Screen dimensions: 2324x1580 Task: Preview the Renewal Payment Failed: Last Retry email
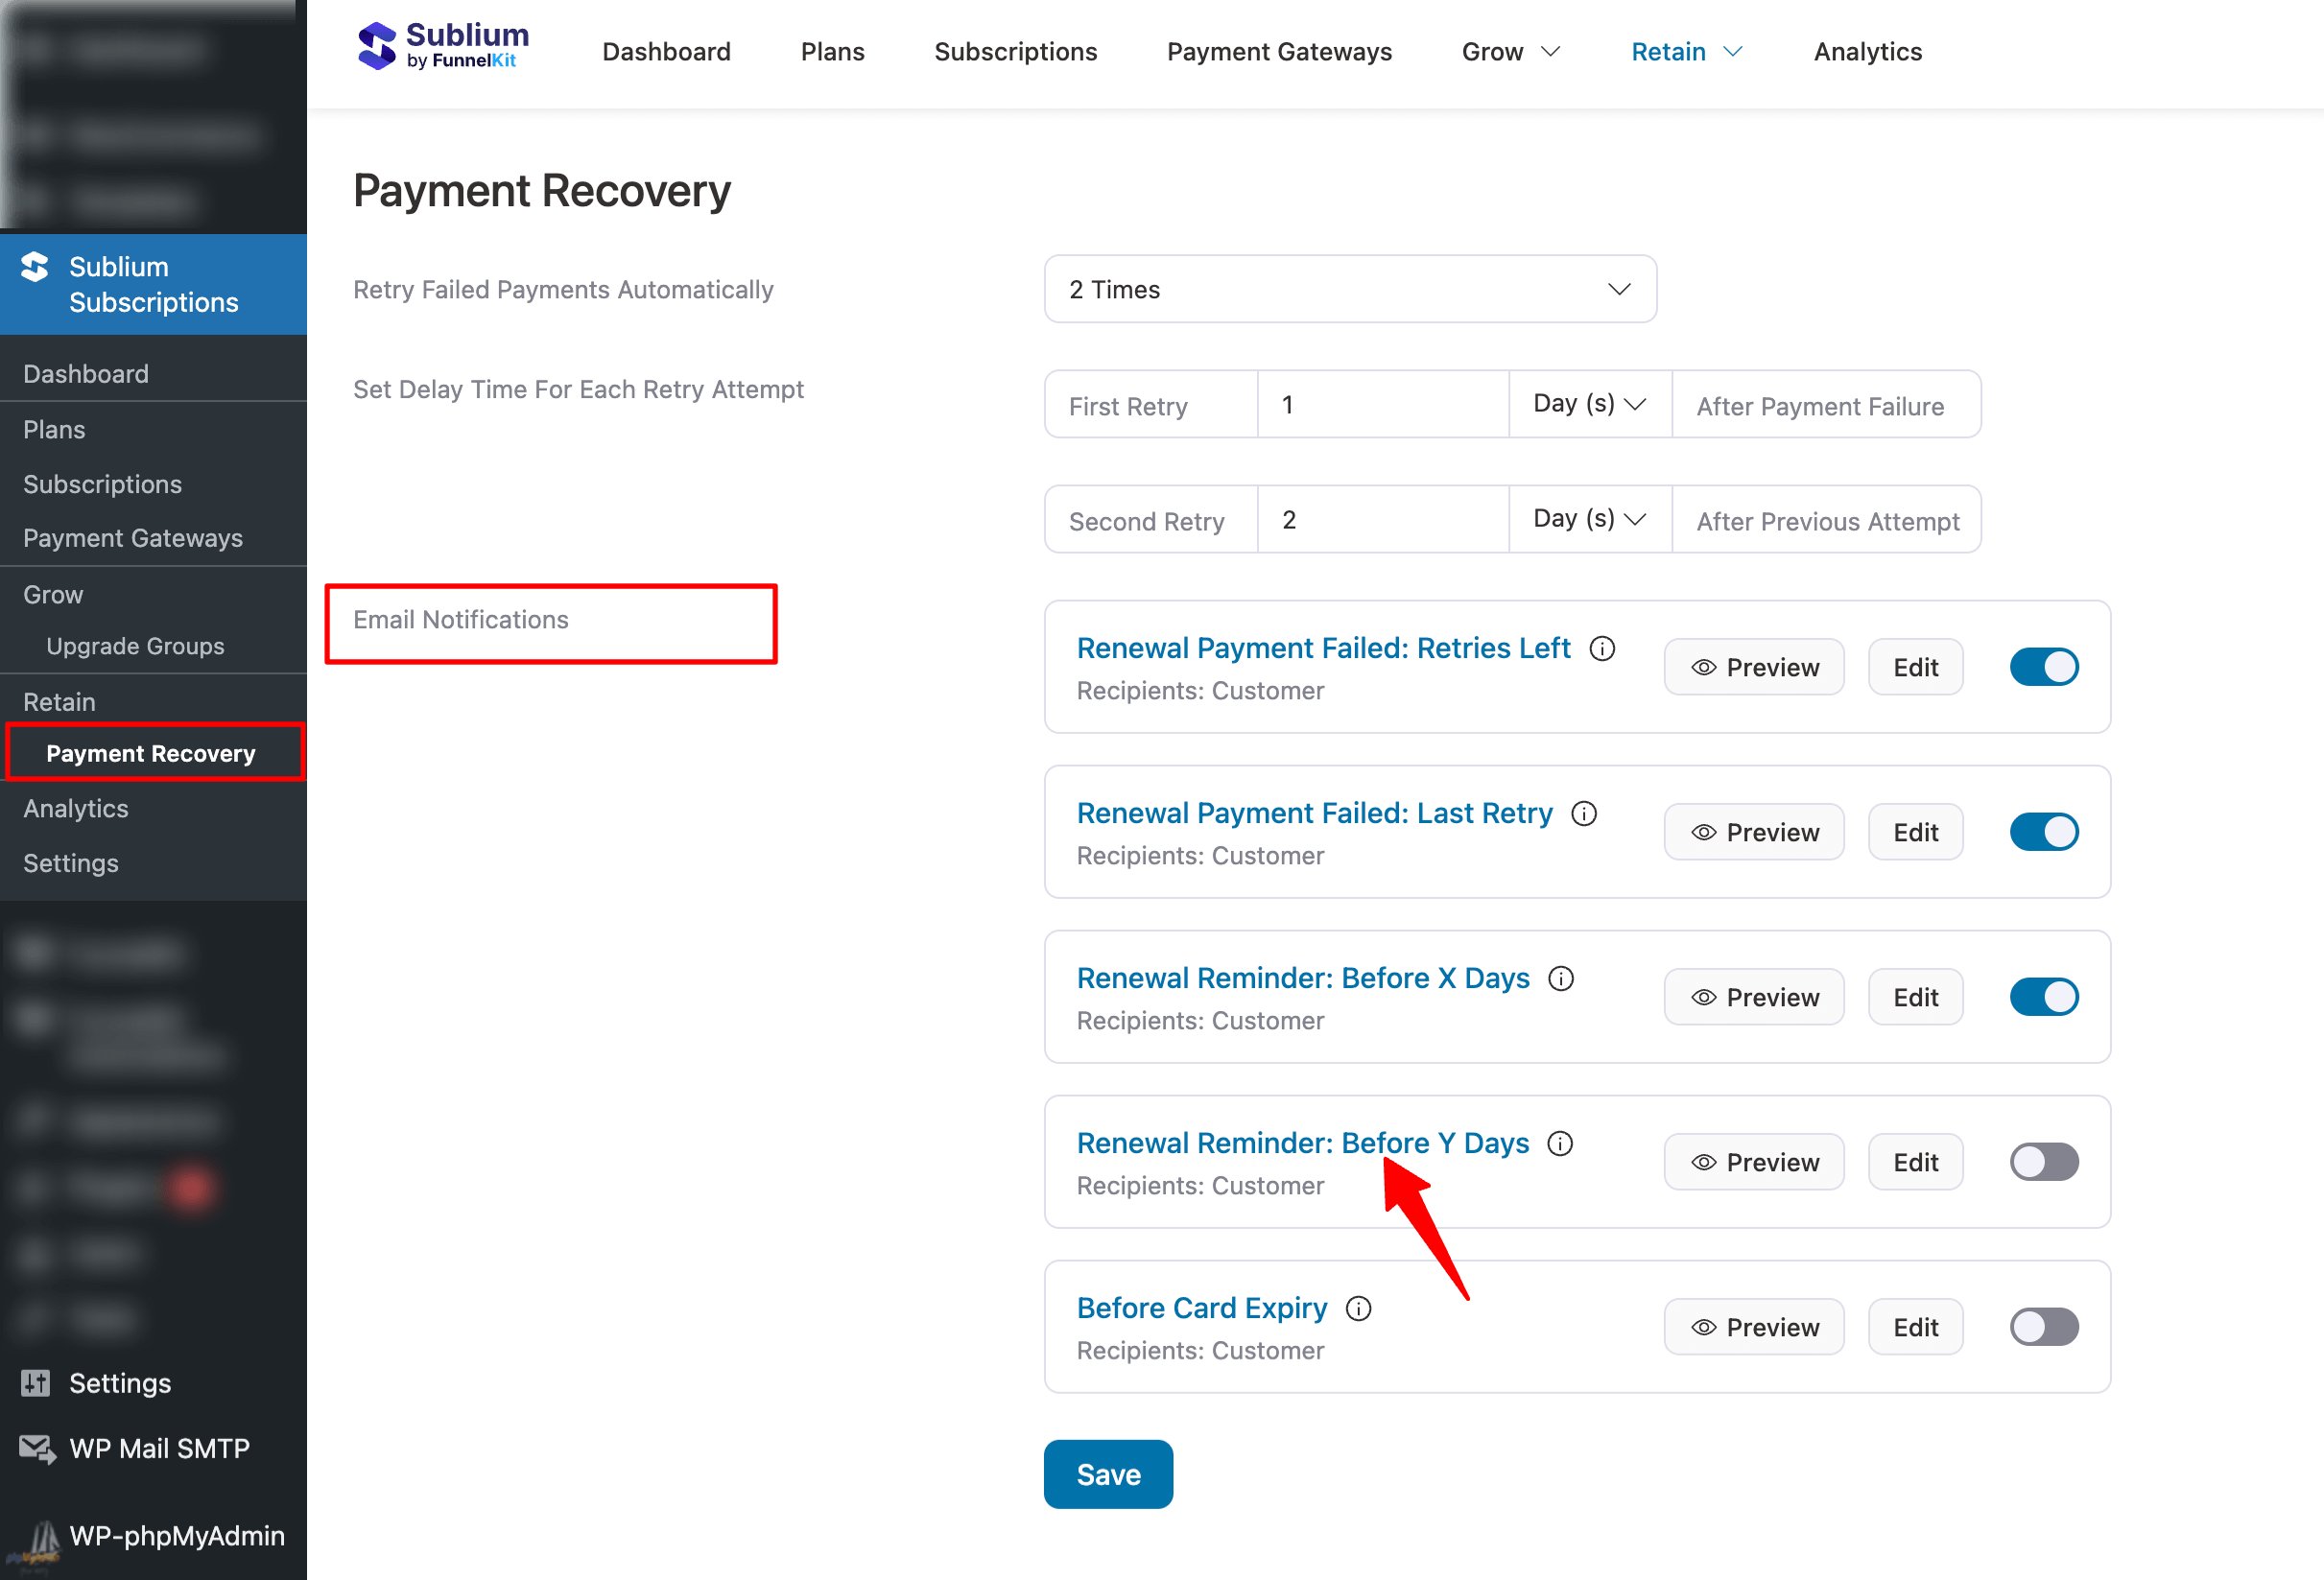click(x=1753, y=832)
